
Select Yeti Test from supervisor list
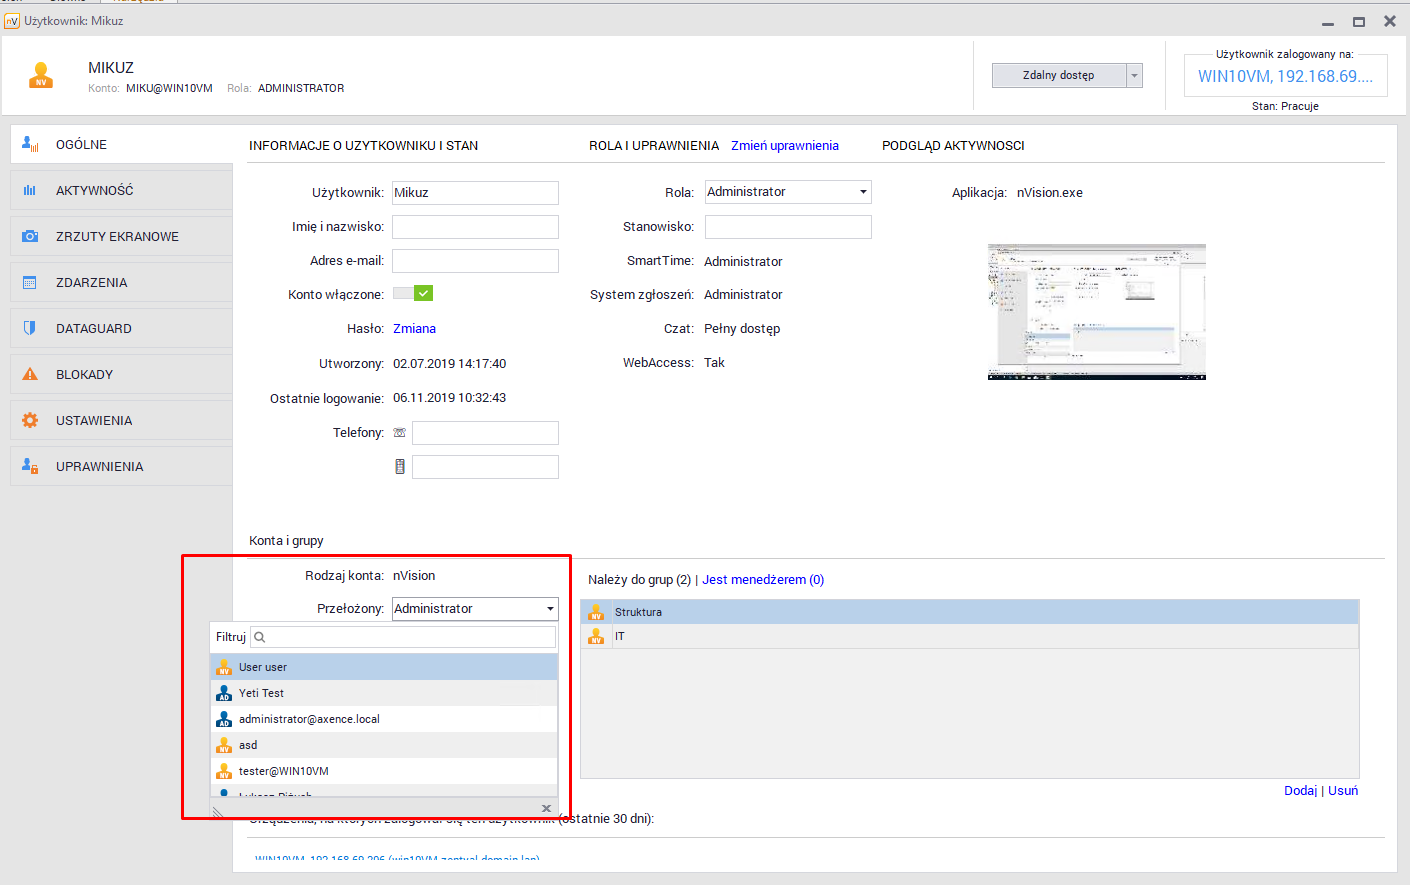pos(262,693)
